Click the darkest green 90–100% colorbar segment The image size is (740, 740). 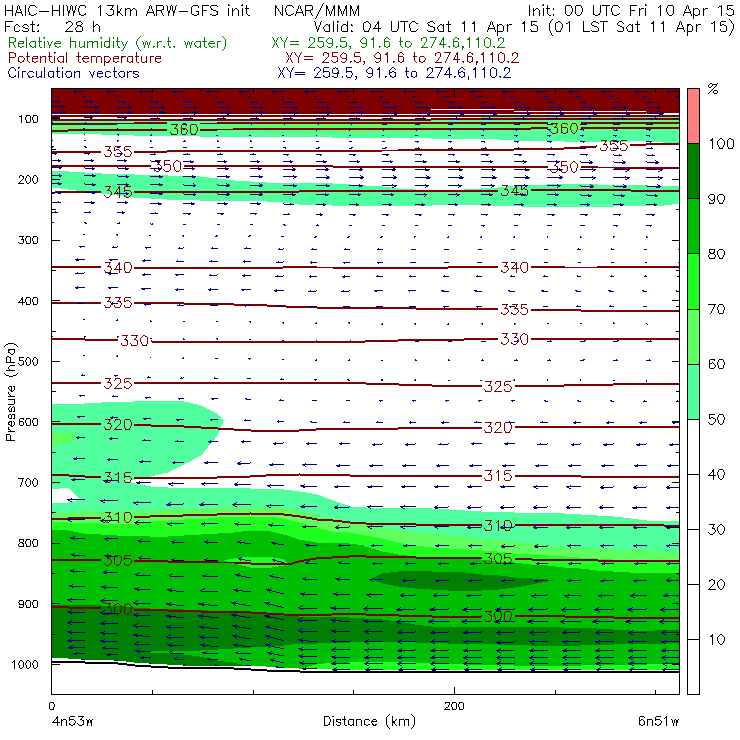click(x=693, y=171)
